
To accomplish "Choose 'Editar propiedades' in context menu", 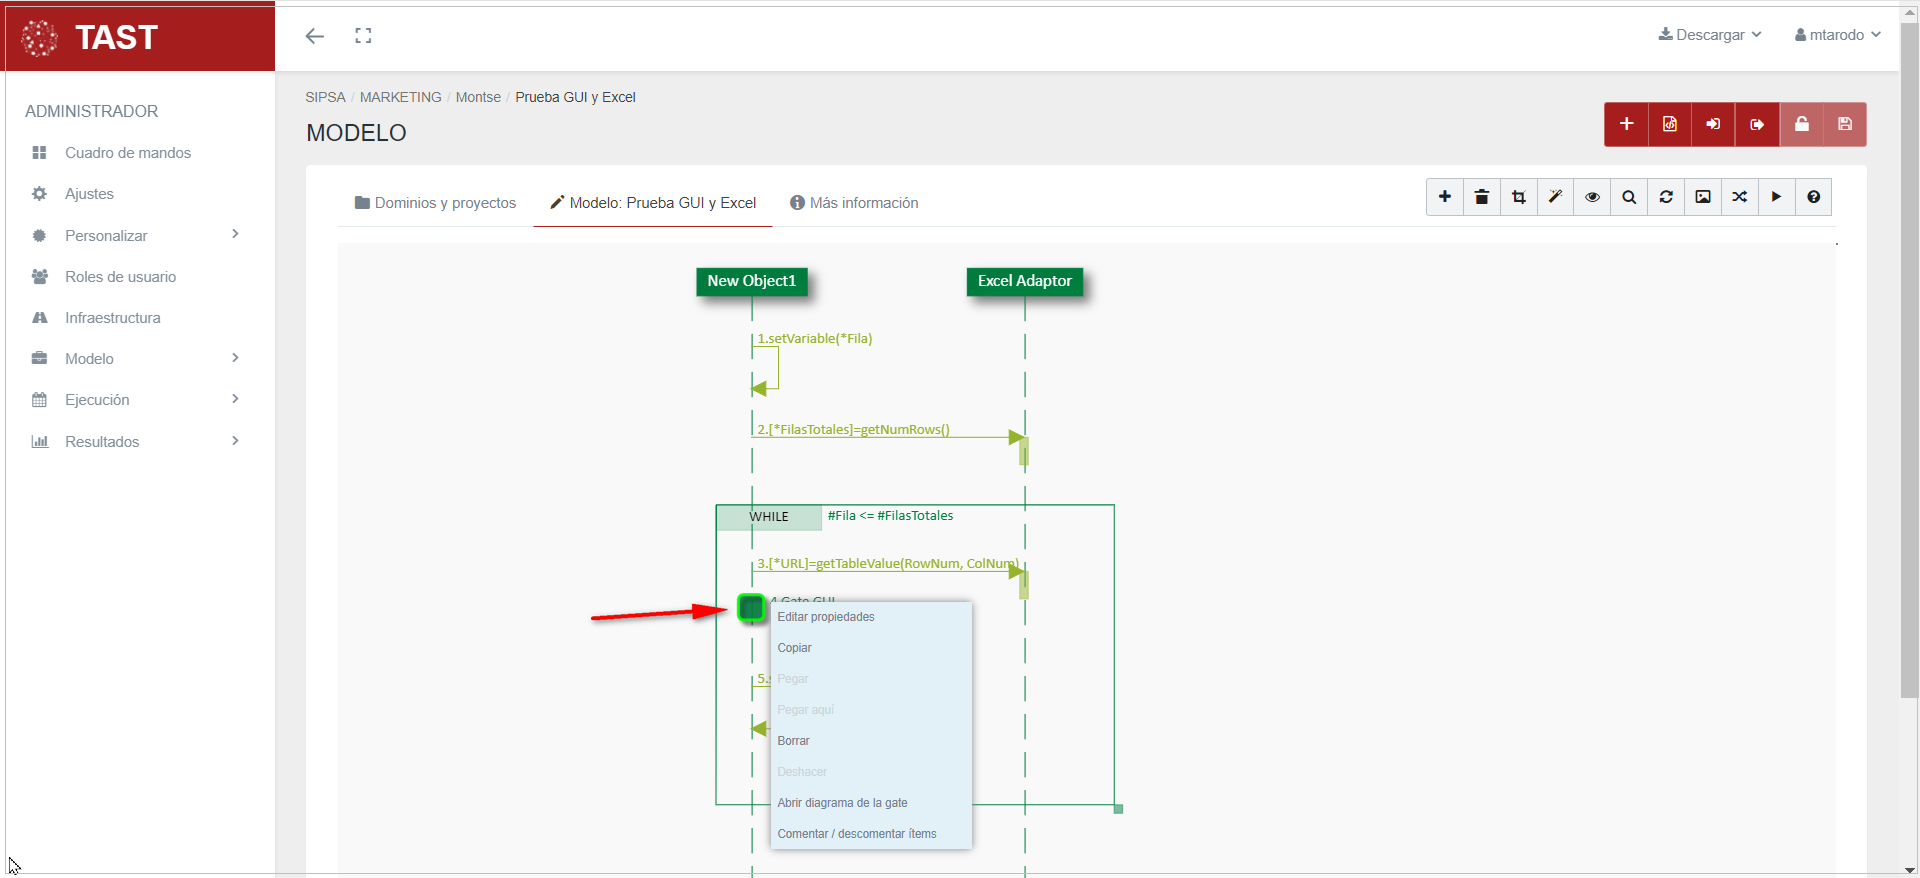I will point(826,617).
